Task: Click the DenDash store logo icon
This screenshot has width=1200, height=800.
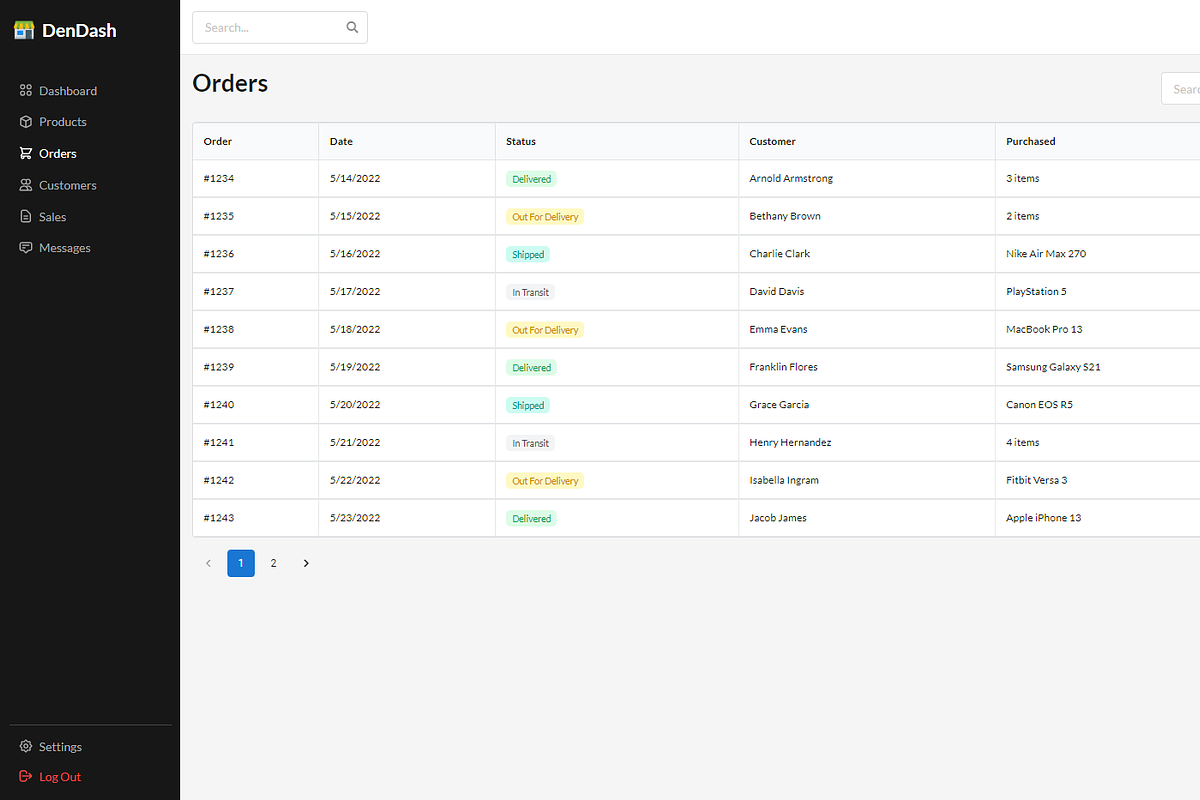Action: [x=24, y=30]
